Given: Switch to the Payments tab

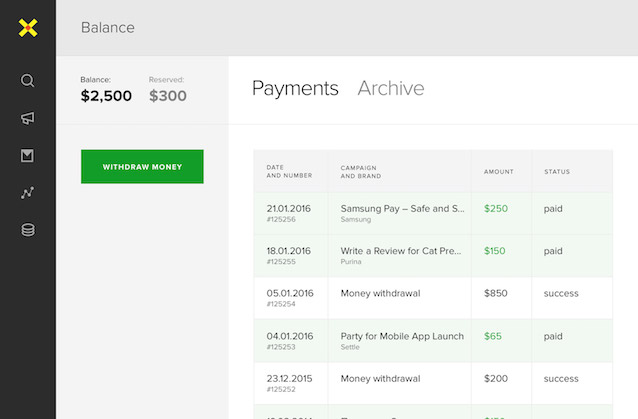Looking at the screenshot, I should pyautogui.click(x=295, y=88).
